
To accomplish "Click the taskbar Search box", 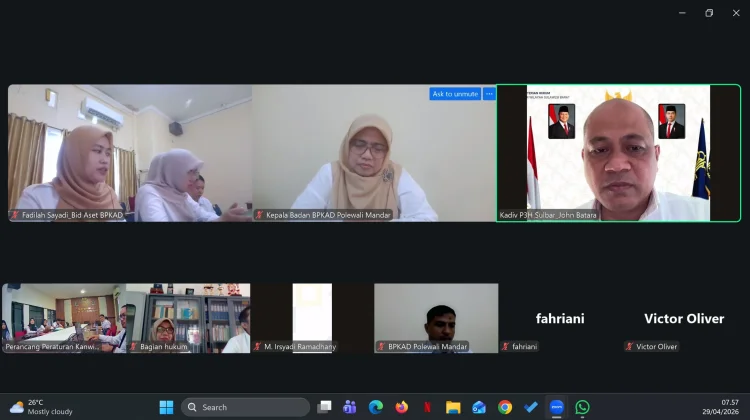I will (245, 407).
